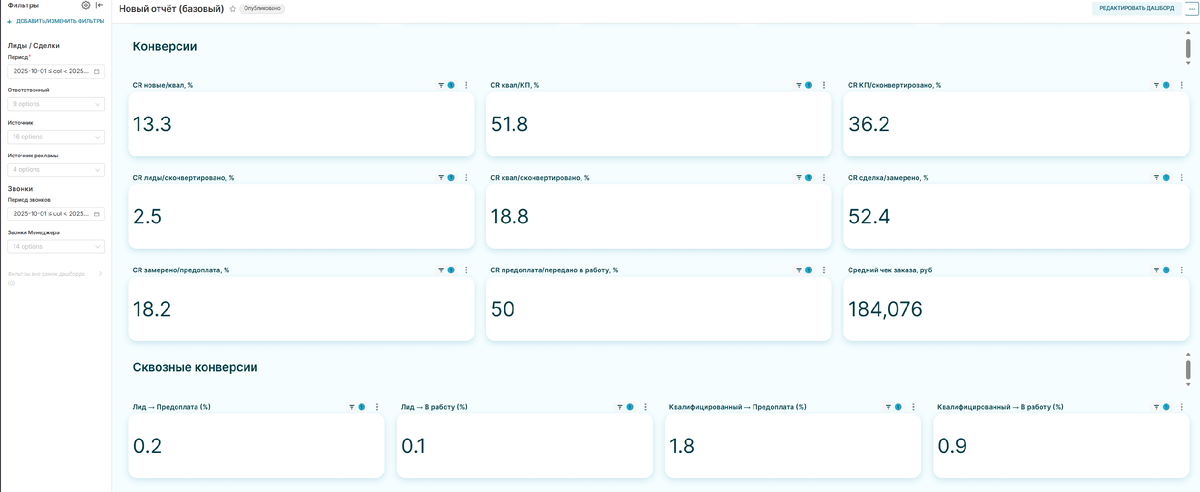
Task: Open three-dots menu of Квалифицированный → Предоплата chart
Action: pos(913,407)
